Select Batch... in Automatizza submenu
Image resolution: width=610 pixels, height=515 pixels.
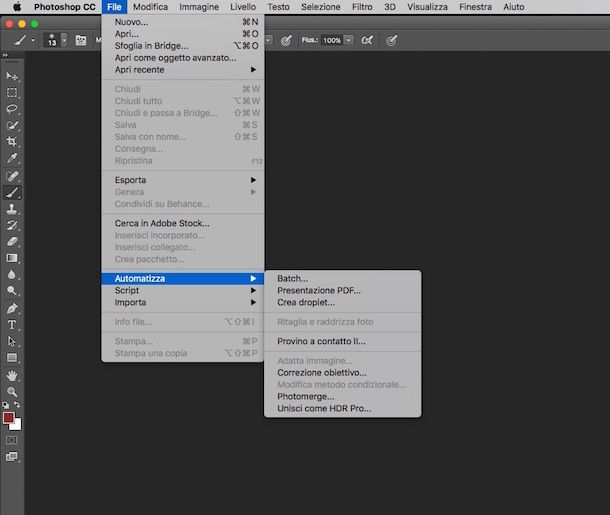[342, 279]
